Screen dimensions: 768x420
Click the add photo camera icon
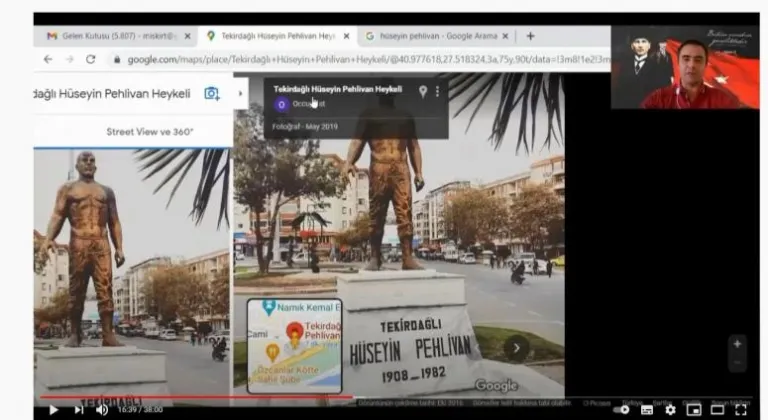point(212,93)
